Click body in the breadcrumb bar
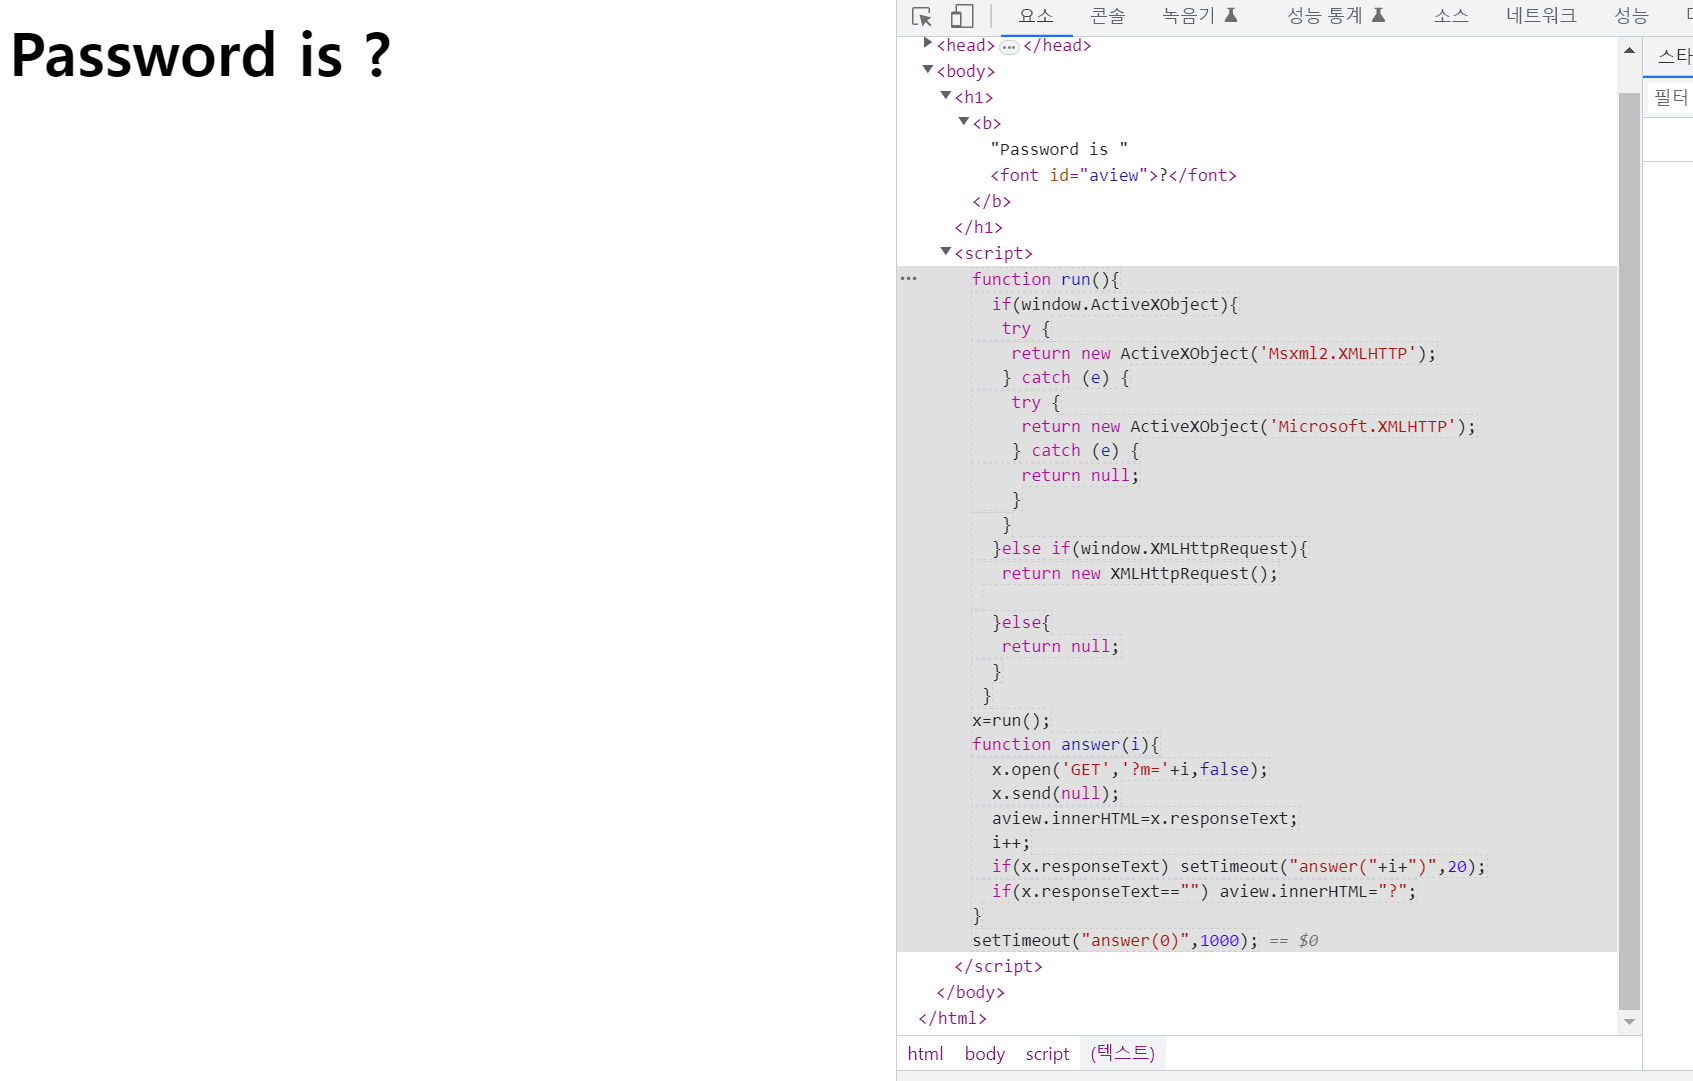Viewport: 1693px width, 1081px height. tap(985, 1054)
